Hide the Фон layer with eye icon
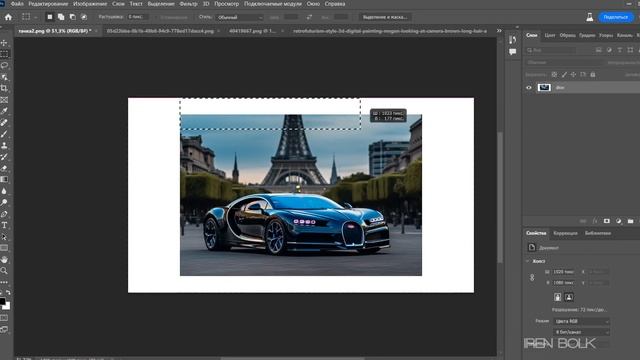Screen dimensions: 640x360 pyautogui.click(x=529, y=87)
